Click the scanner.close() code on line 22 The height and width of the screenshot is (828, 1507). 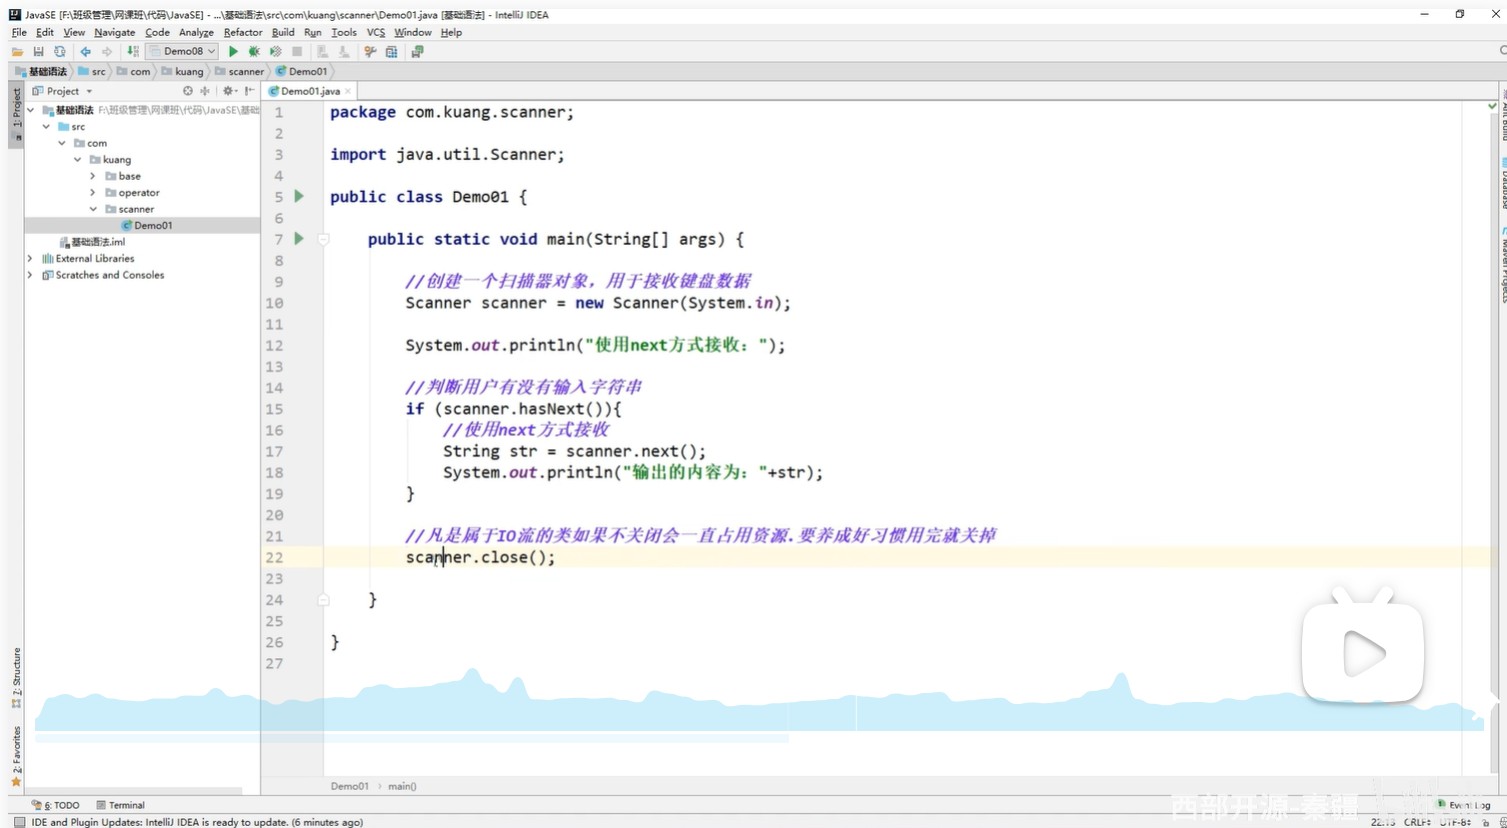(x=480, y=558)
